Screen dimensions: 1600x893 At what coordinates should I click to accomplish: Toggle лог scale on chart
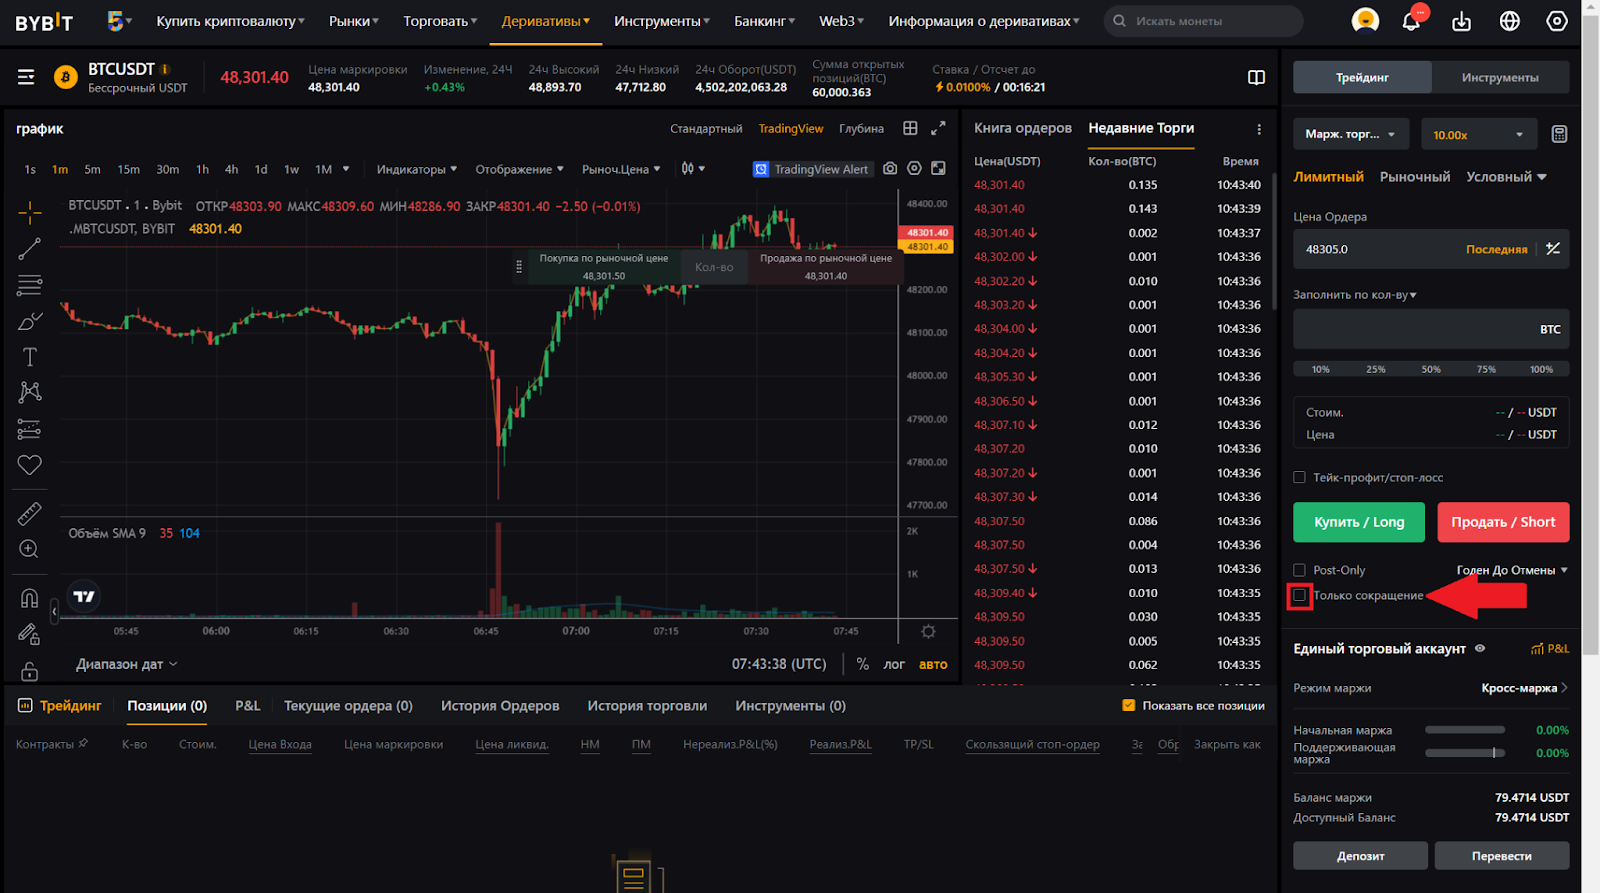click(894, 664)
